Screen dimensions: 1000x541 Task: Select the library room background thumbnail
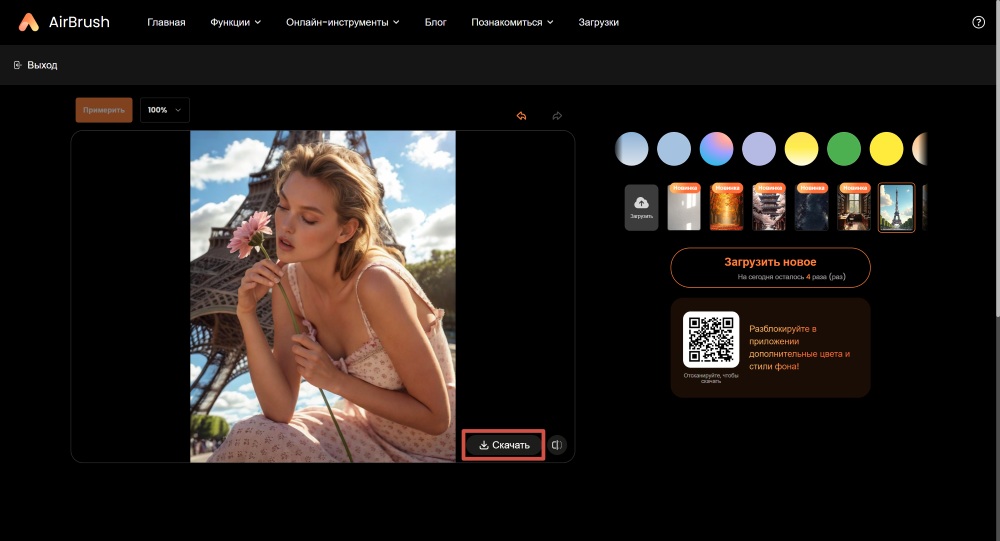click(x=854, y=207)
